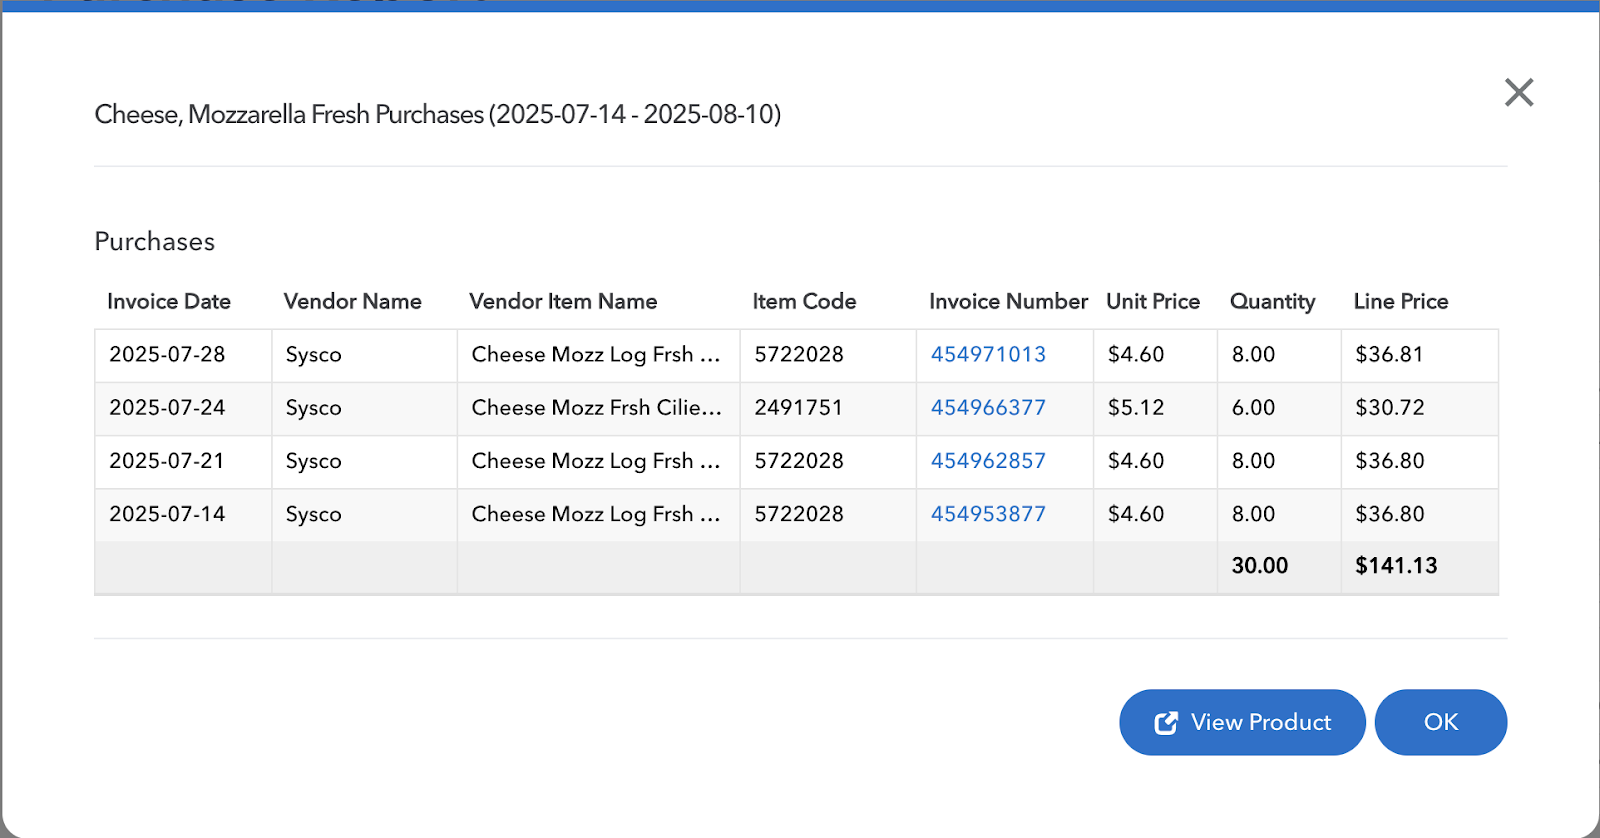Click the Invoice Number column header

1008,302
